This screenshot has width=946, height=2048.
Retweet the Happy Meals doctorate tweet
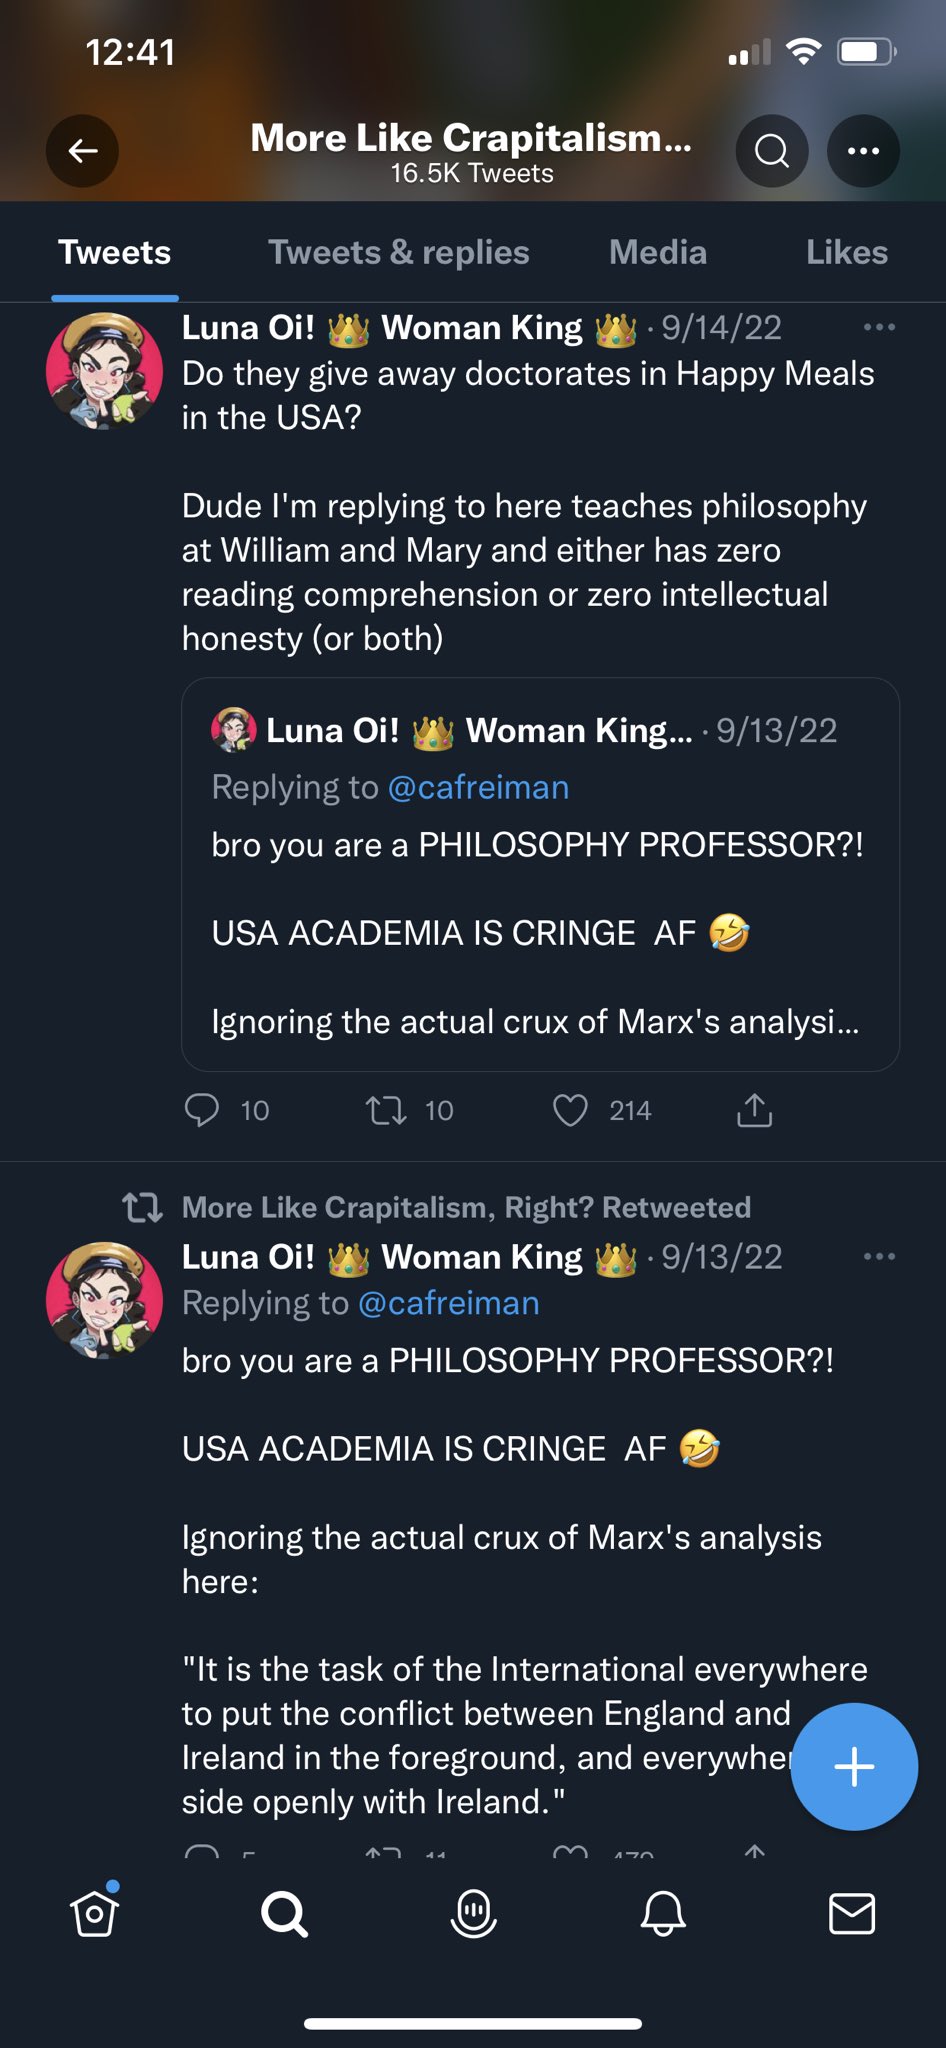point(386,1110)
